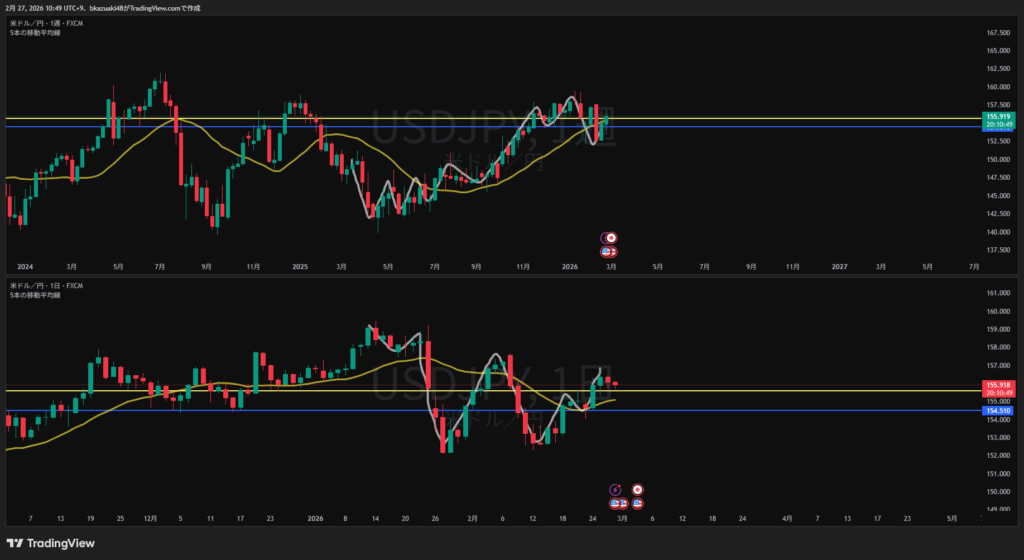
Task: Click the Japan flag event icon on weekly chart
Action: pos(611,238)
